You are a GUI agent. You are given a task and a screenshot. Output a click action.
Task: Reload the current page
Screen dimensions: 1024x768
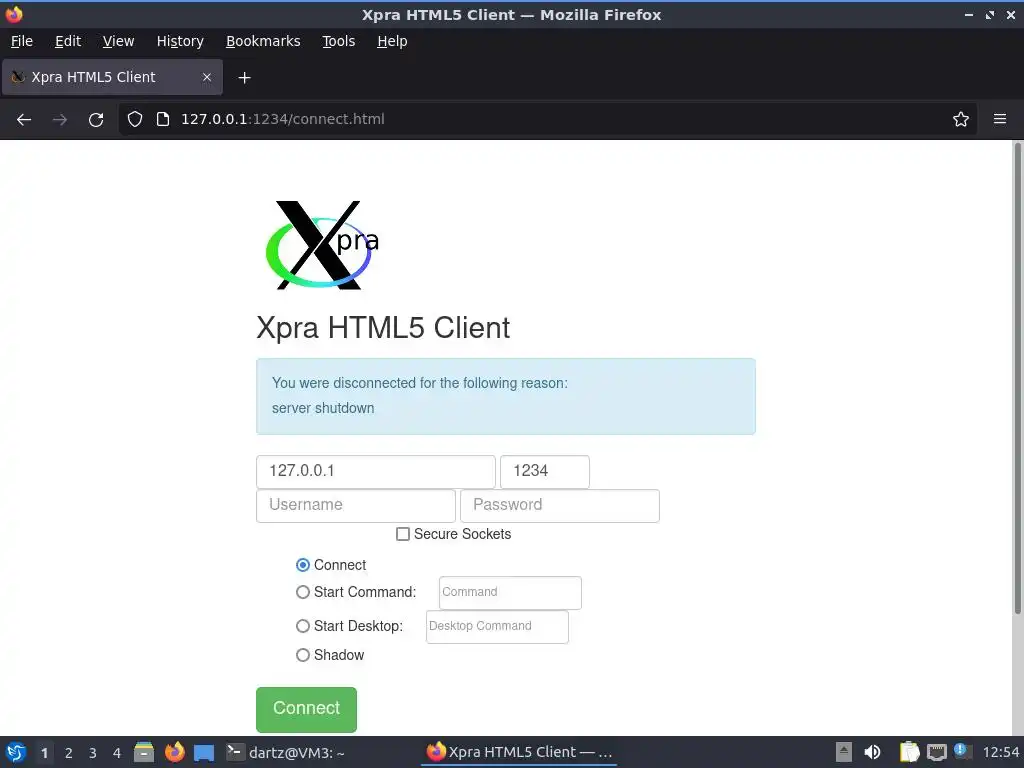(96, 120)
